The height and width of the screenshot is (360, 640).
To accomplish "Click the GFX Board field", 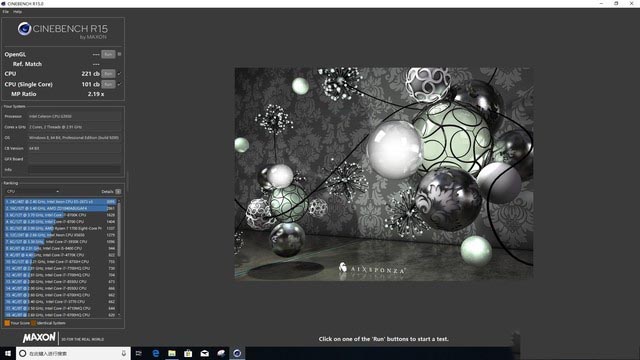I will click(x=74, y=159).
